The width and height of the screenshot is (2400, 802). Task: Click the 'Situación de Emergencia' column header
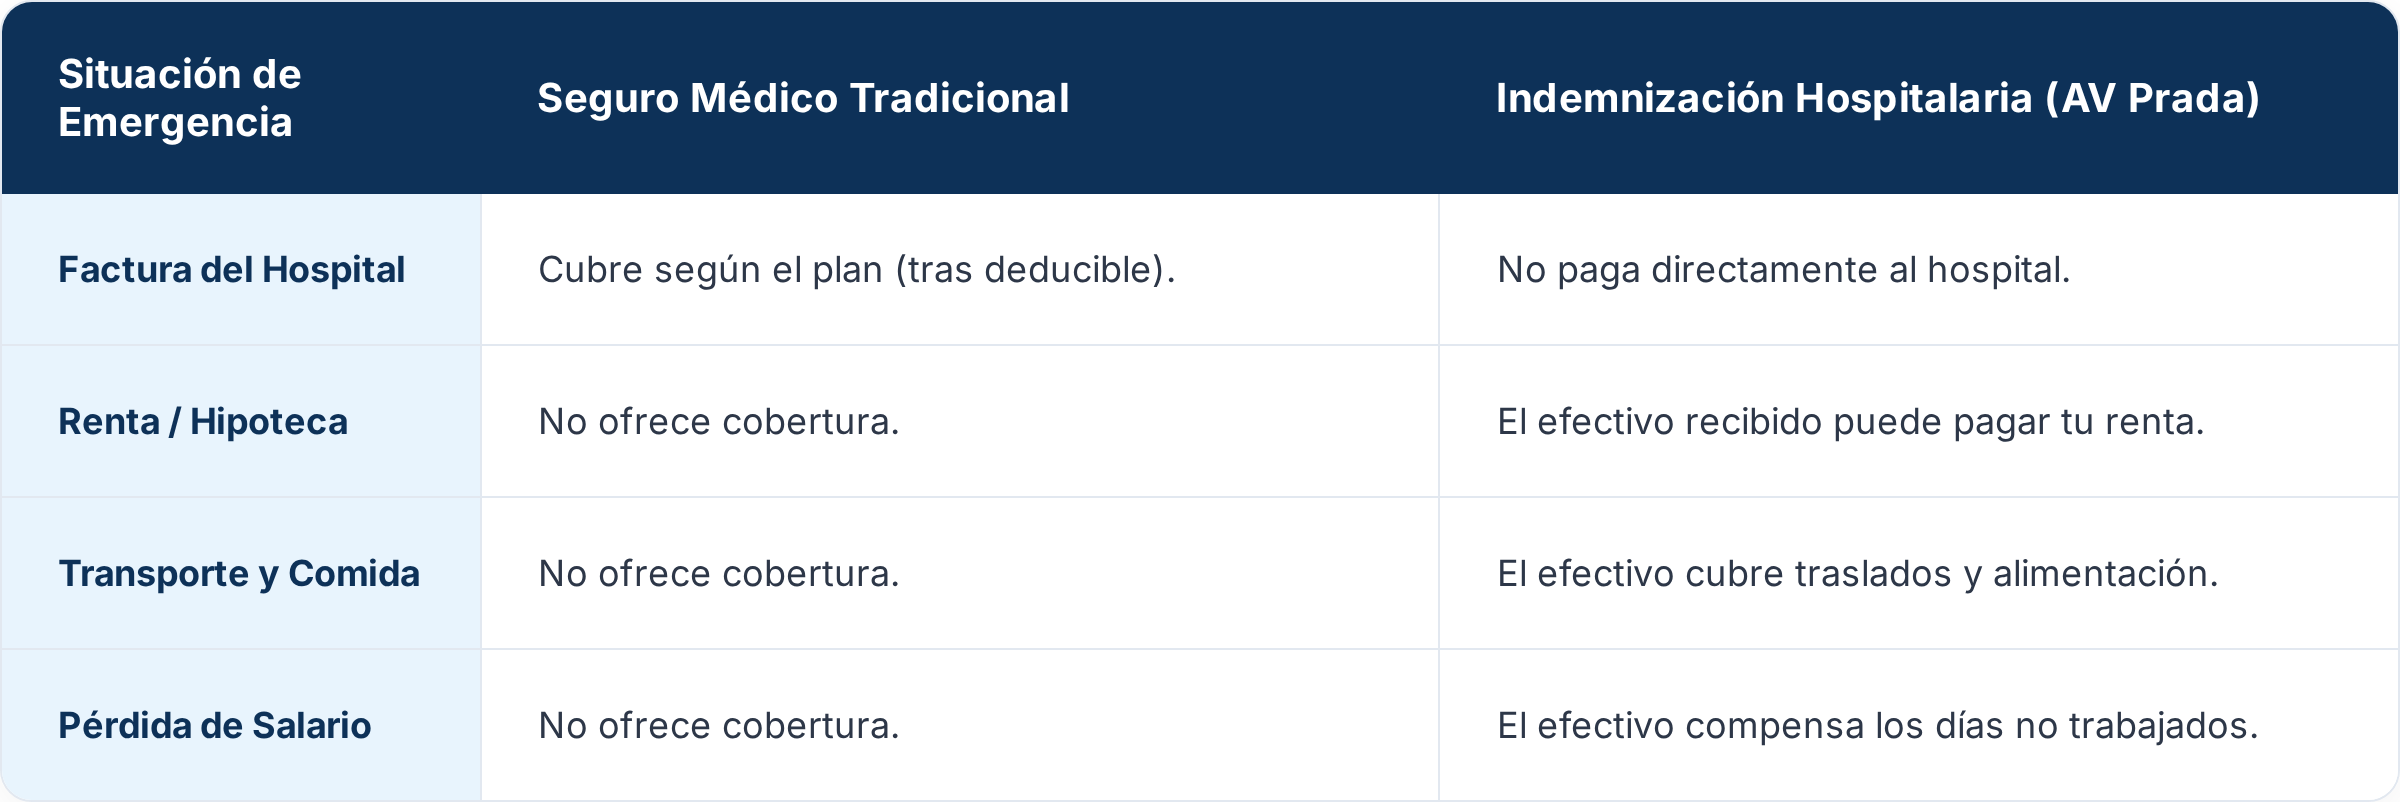point(180,98)
